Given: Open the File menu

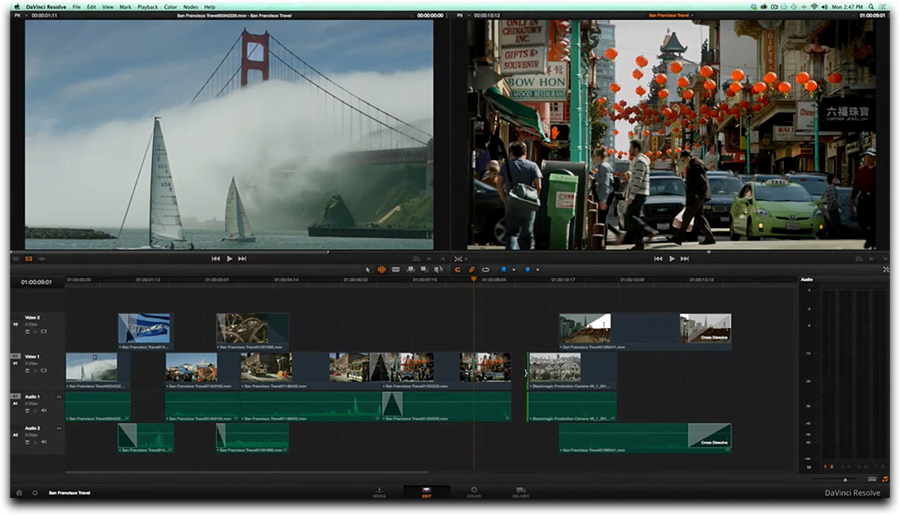Looking at the screenshot, I should pos(76,7).
